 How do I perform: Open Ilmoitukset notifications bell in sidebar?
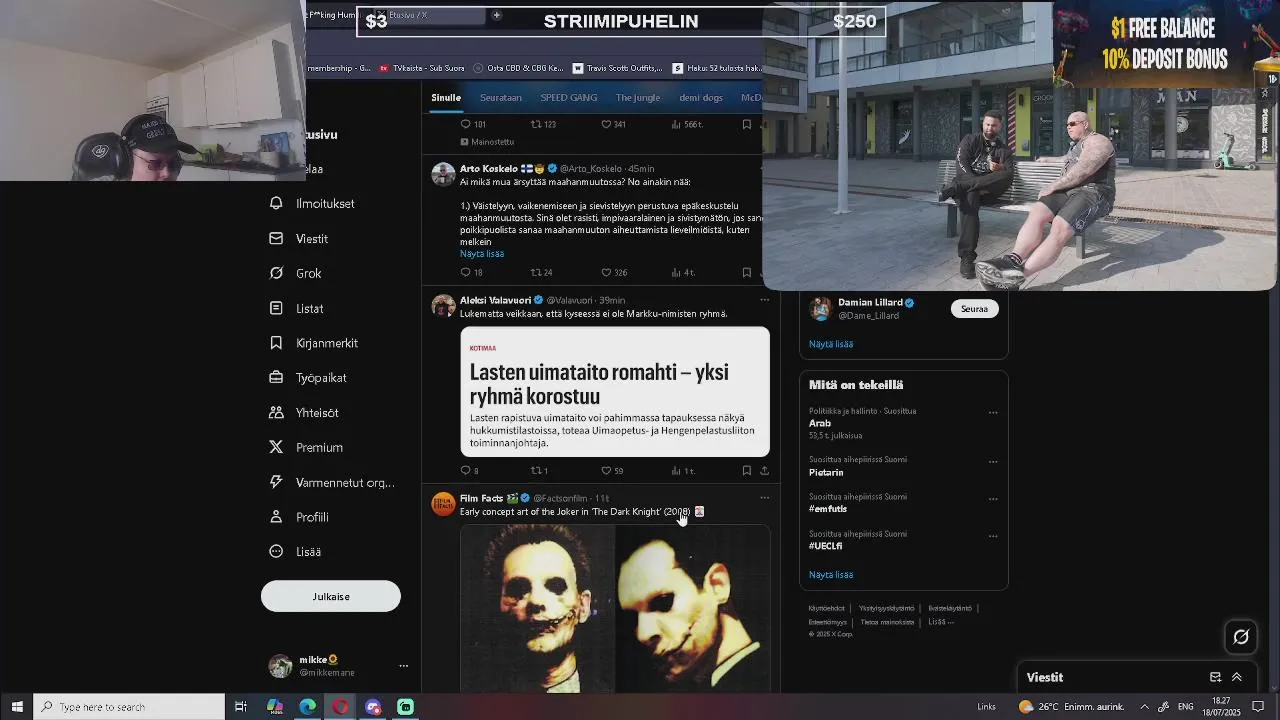[x=276, y=203]
